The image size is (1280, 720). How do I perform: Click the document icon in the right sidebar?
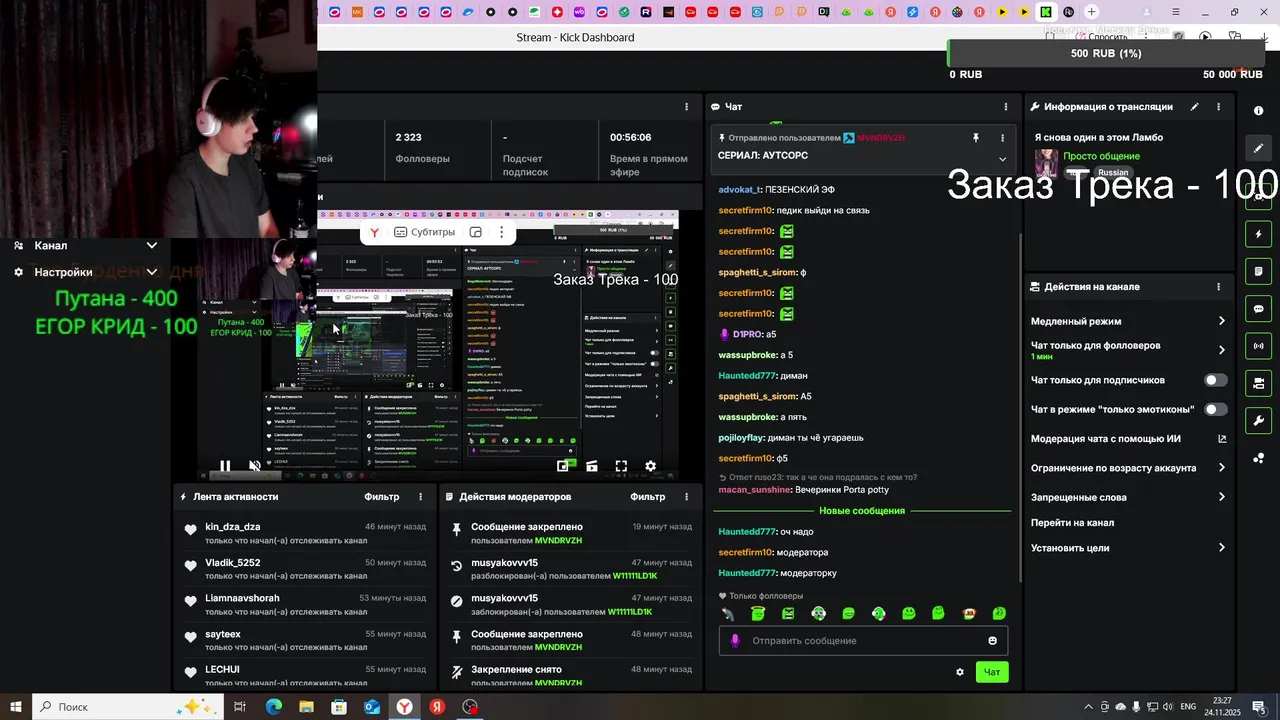tap(1259, 271)
